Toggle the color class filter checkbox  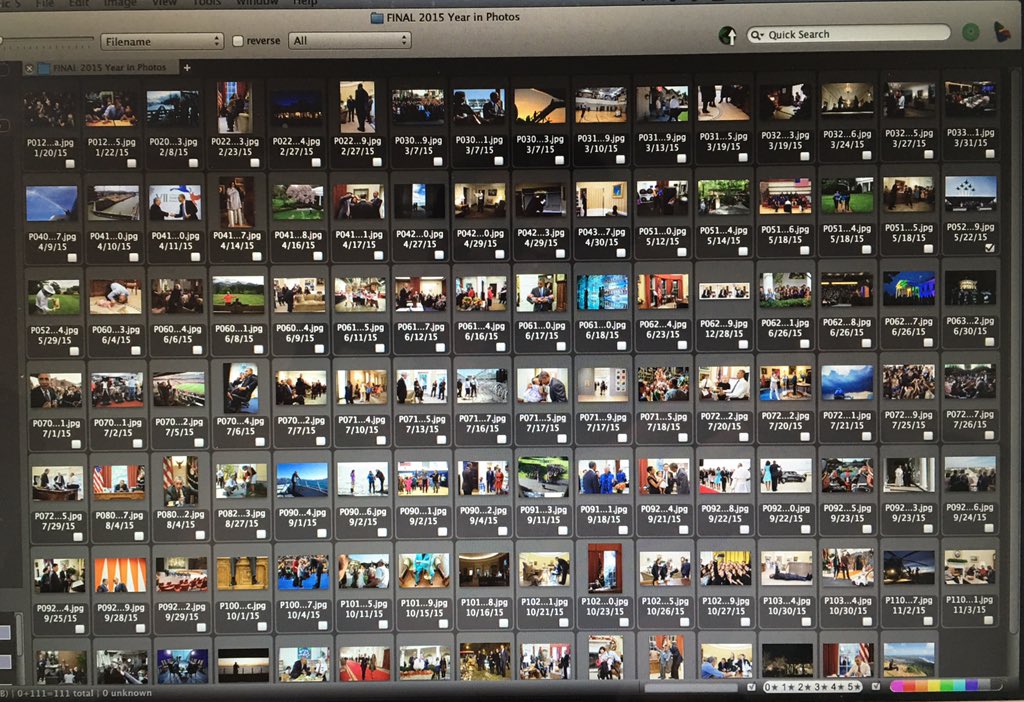tap(876, 686)
